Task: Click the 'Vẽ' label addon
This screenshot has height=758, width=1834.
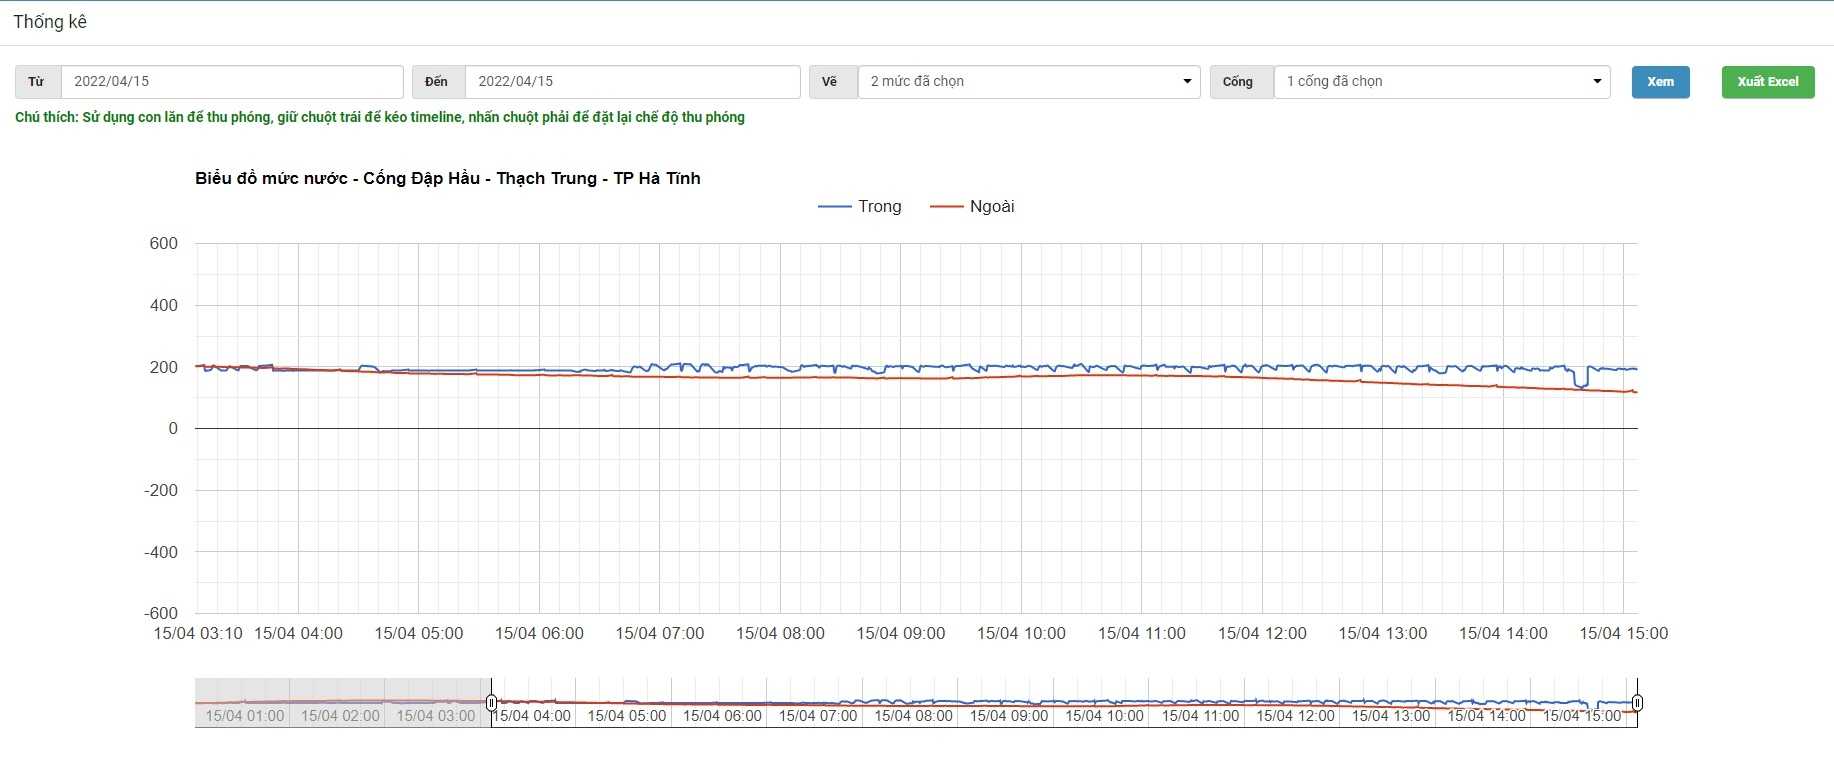Action: coord(833,82)
